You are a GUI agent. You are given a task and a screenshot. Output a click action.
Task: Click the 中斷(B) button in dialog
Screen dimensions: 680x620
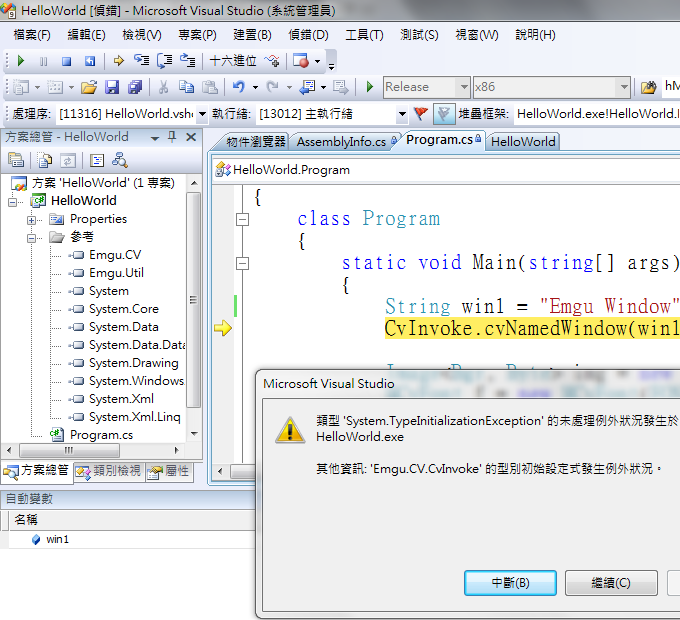point(510,583)
